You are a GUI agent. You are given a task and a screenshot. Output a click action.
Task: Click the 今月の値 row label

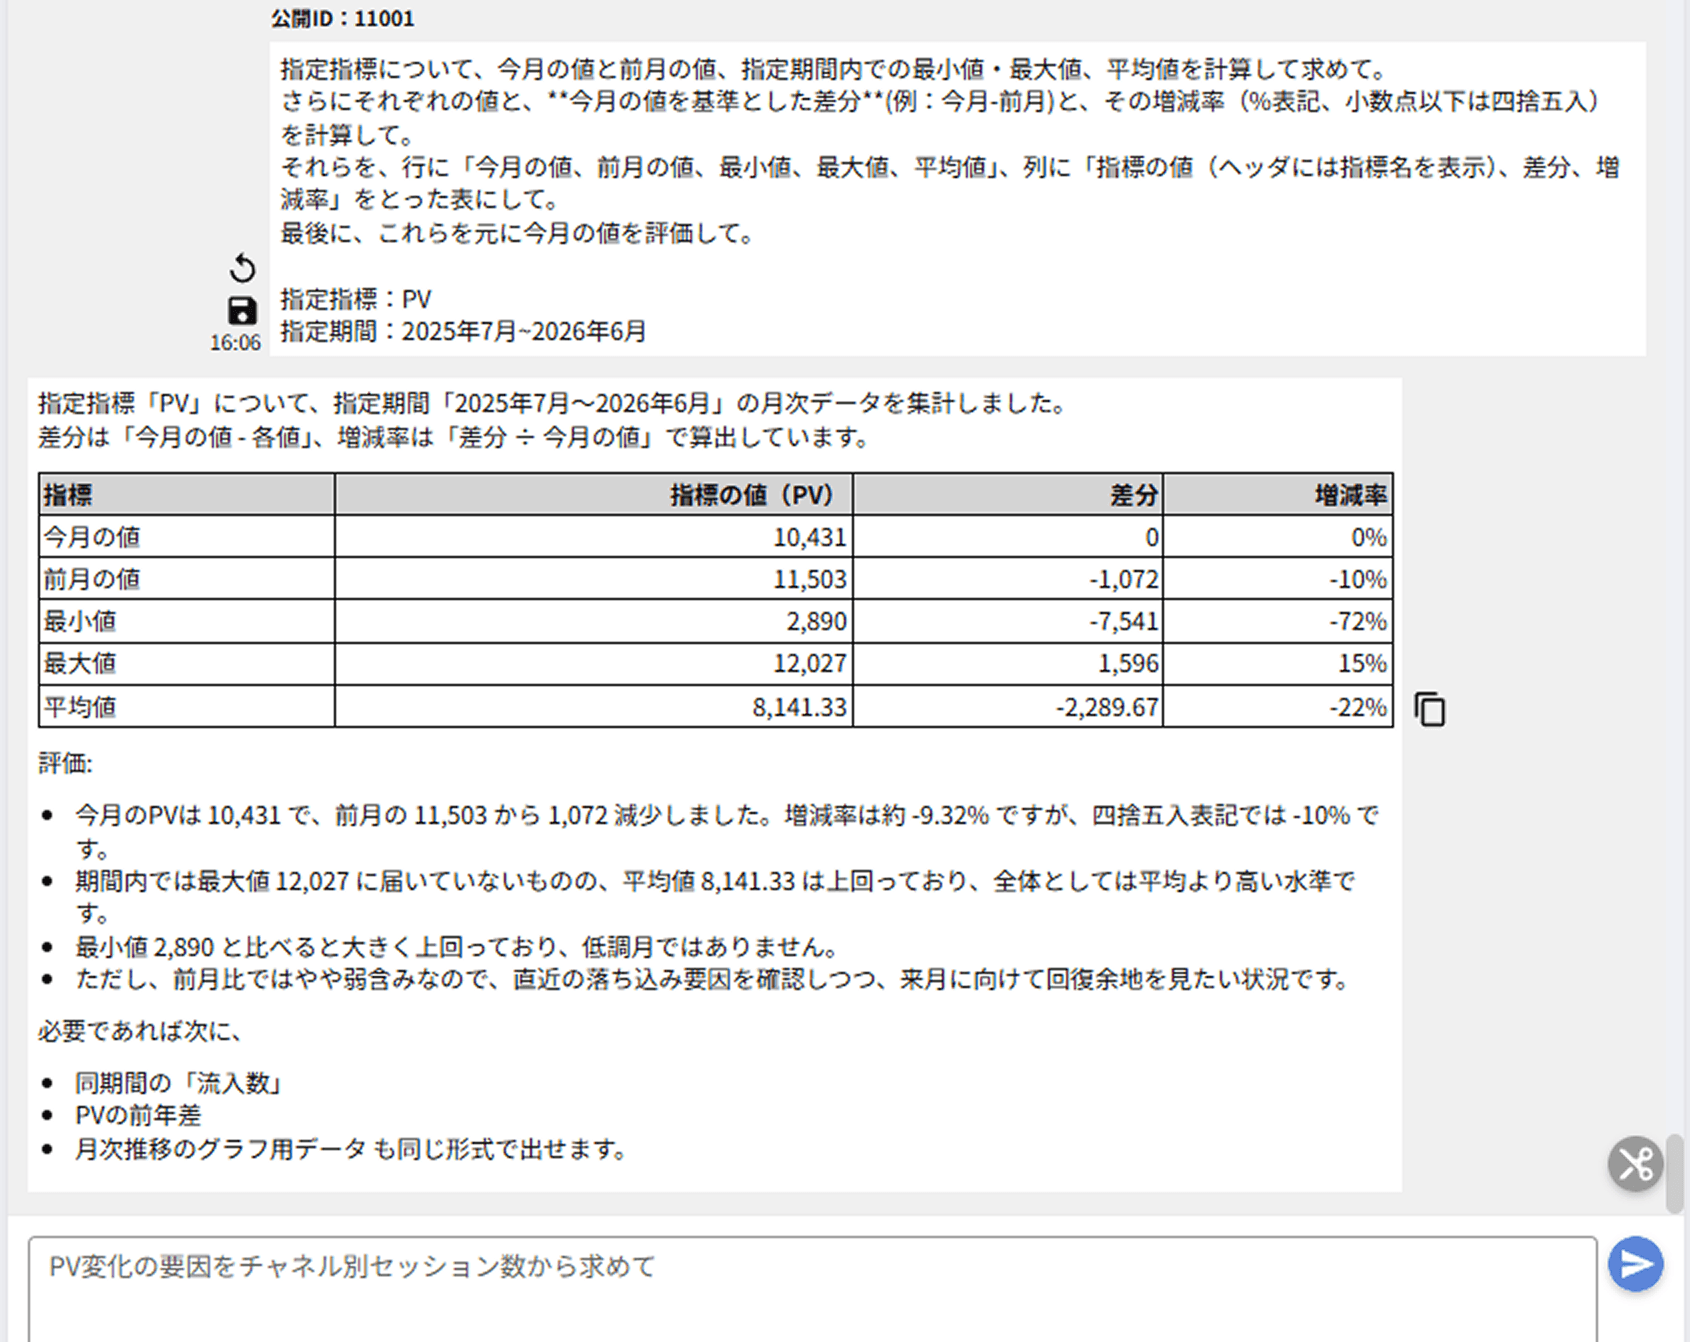(187, 537)
